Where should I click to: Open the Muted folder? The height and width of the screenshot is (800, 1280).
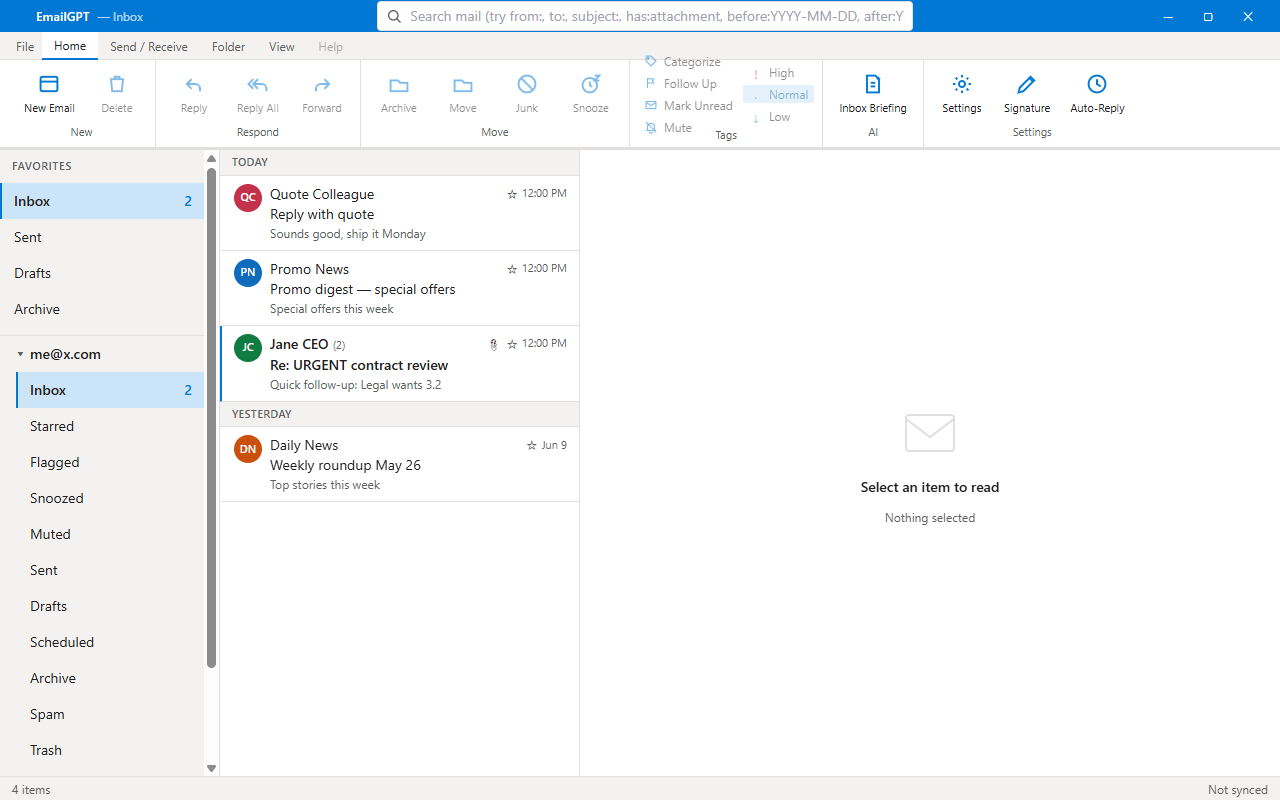click(110, 534)
